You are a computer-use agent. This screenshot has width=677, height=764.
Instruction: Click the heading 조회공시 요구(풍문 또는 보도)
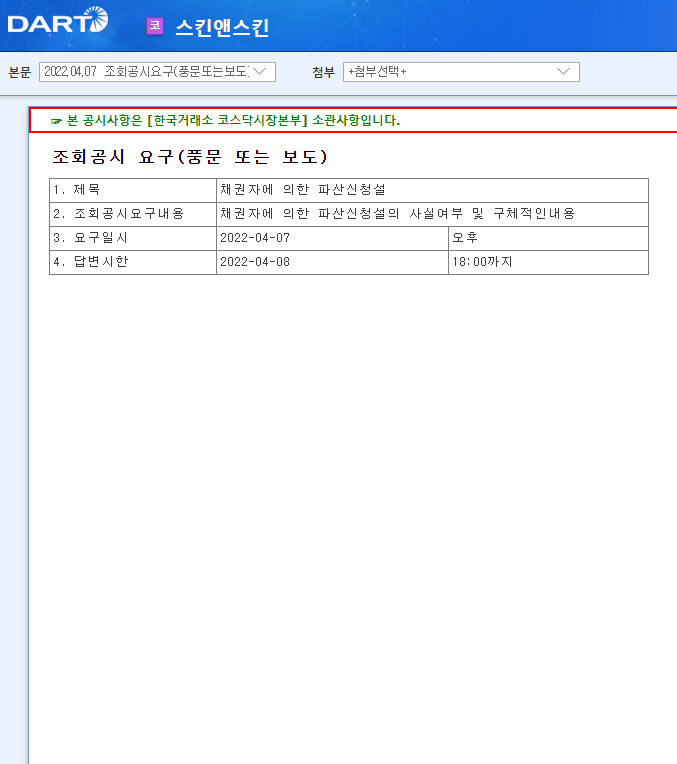point(190,157)
